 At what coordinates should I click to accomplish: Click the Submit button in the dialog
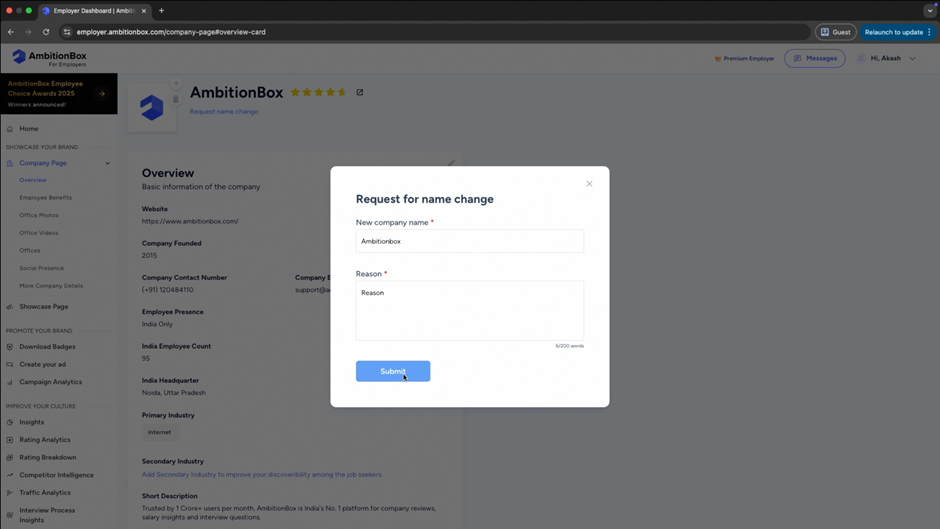[393, 371]
